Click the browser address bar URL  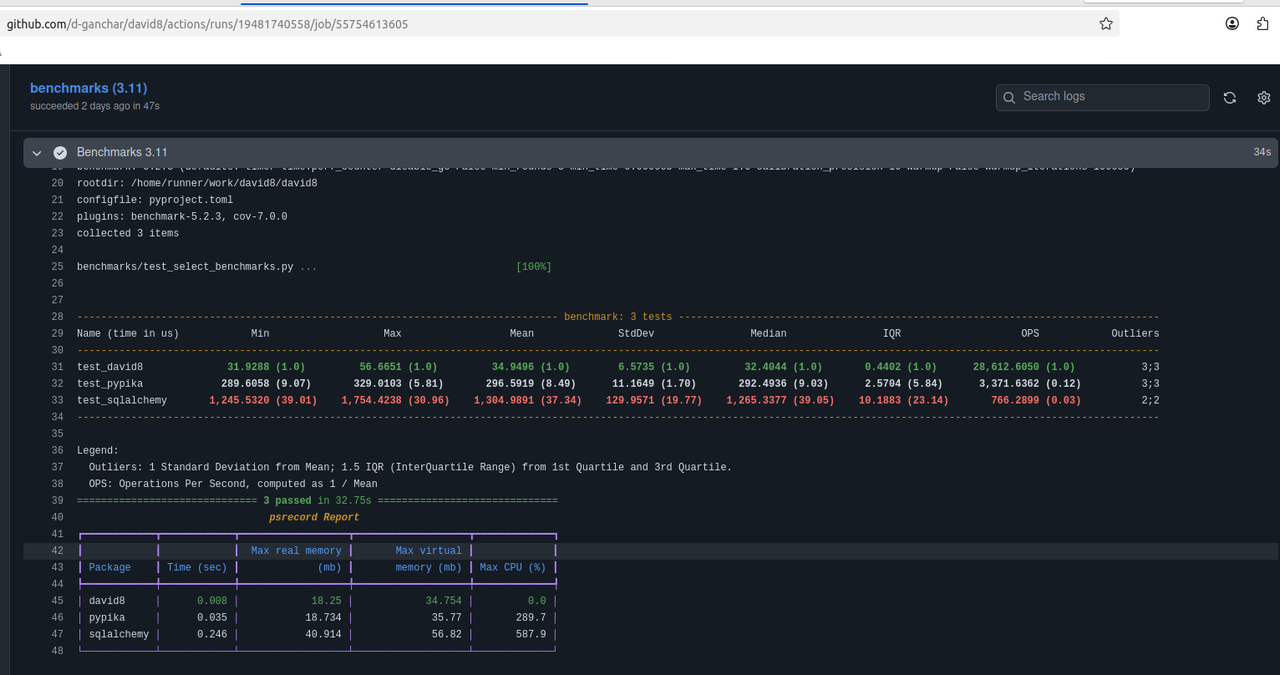(207, 24)
